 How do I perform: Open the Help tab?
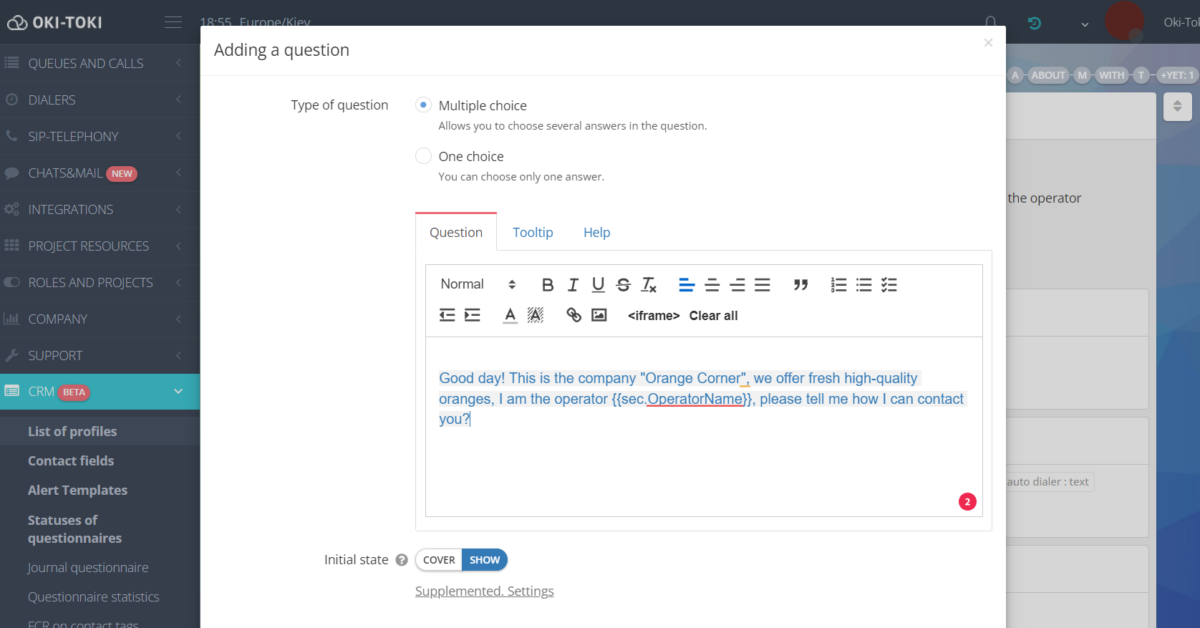596,232
